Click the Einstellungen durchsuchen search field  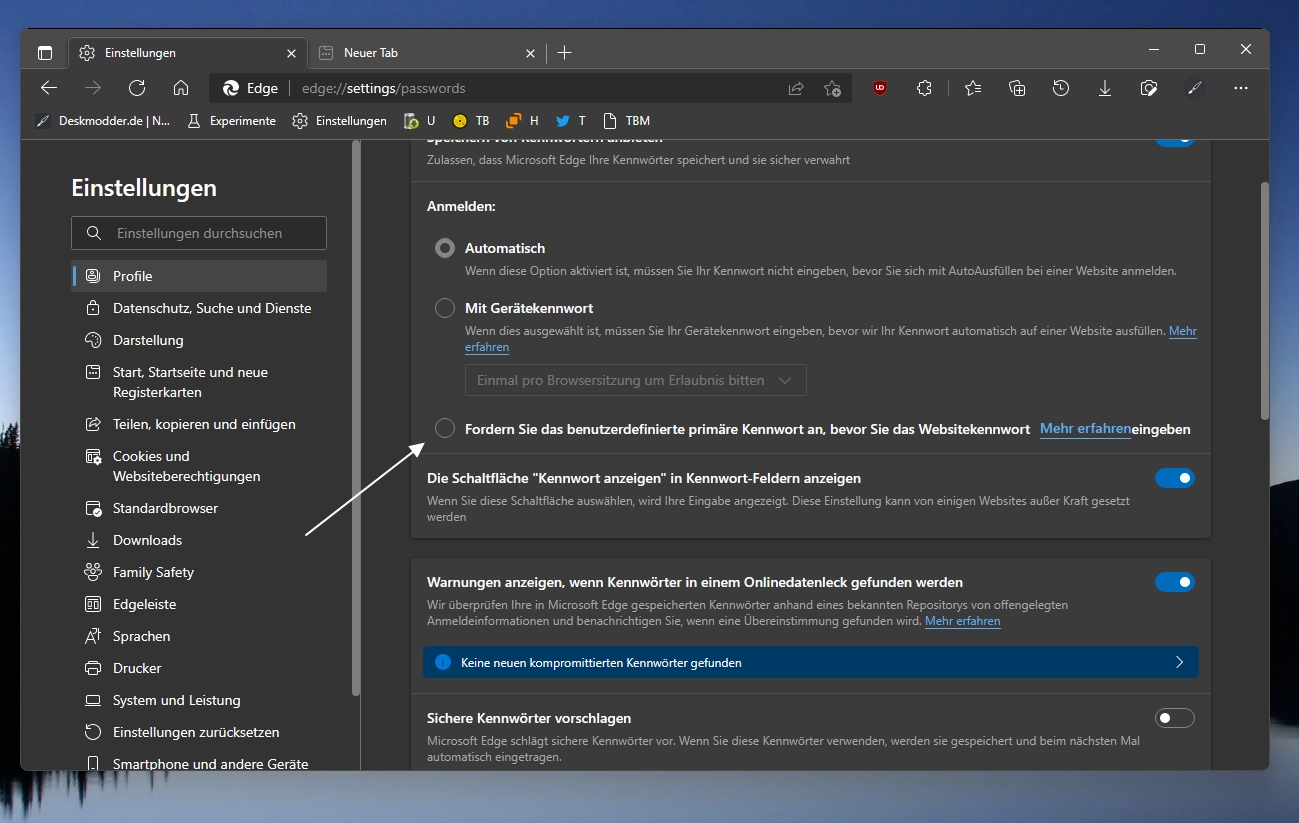coord(199,233)
